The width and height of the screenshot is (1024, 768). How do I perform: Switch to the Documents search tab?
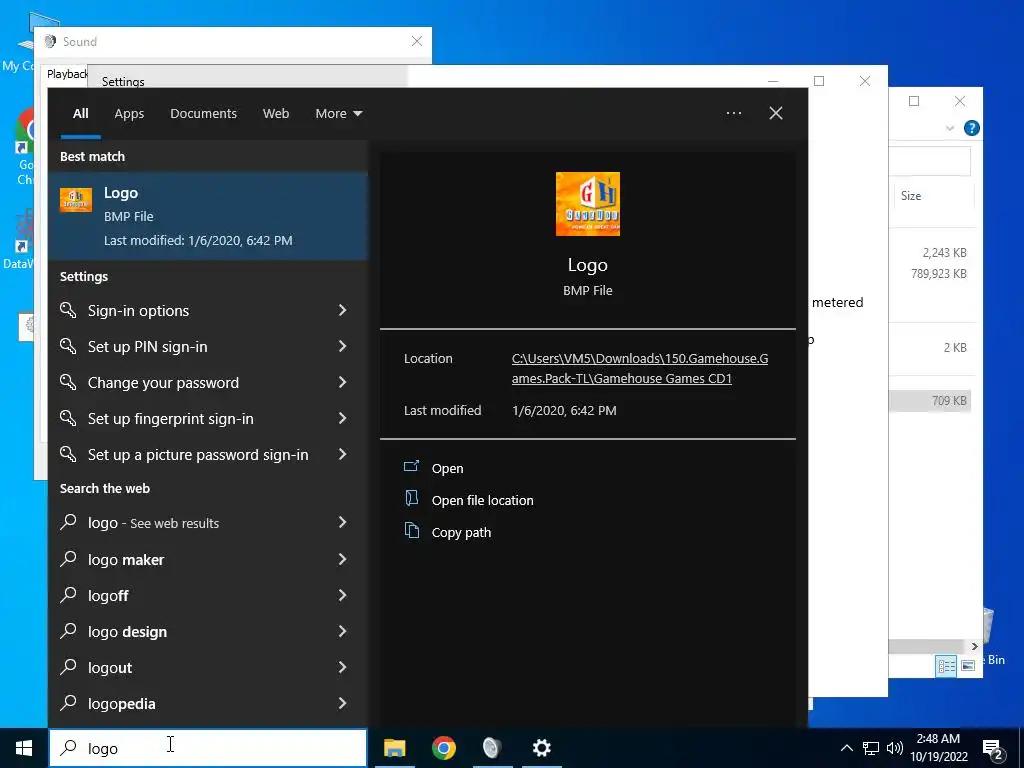pyautogui.click(x=203, y=114)
